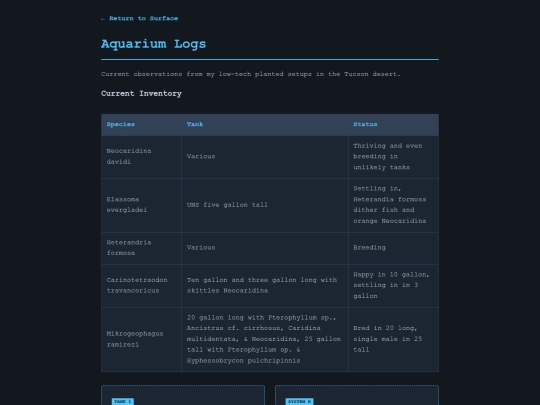Click the Current observations intro paragraph
Viewport: 540px width, 405px height.
[x=251, y=74]
